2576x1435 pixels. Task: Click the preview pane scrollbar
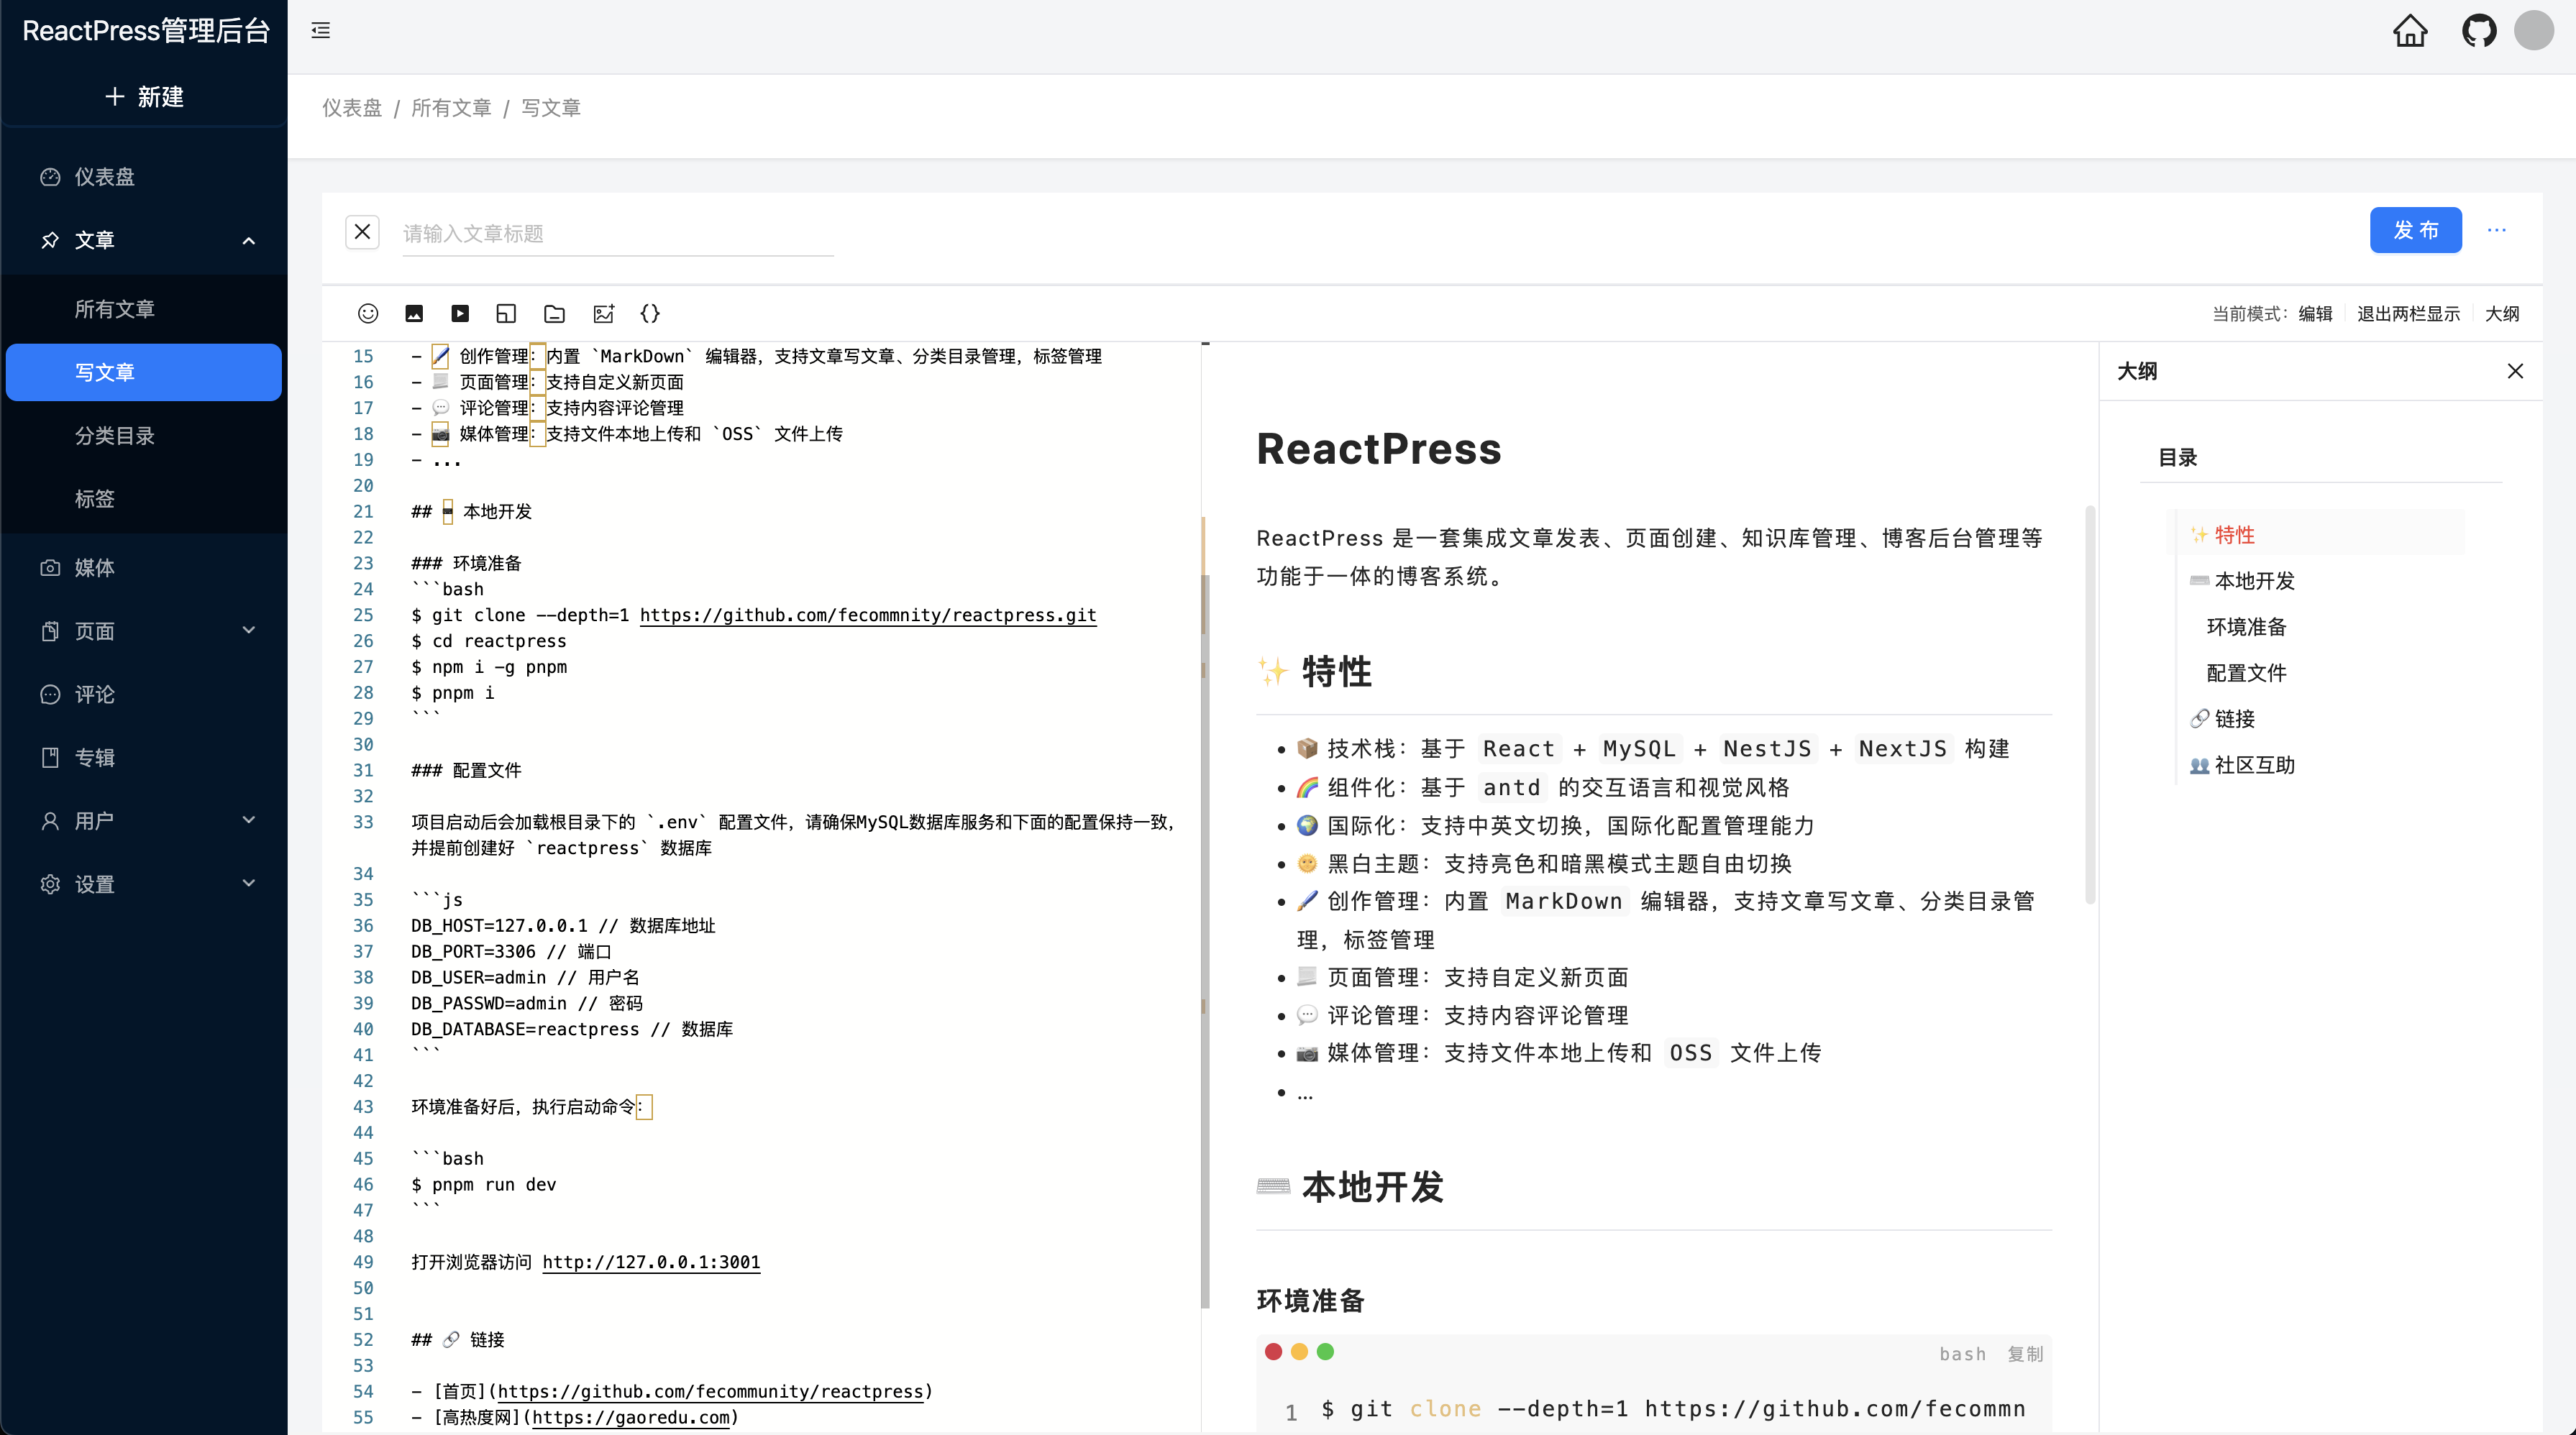[2089, 705]
